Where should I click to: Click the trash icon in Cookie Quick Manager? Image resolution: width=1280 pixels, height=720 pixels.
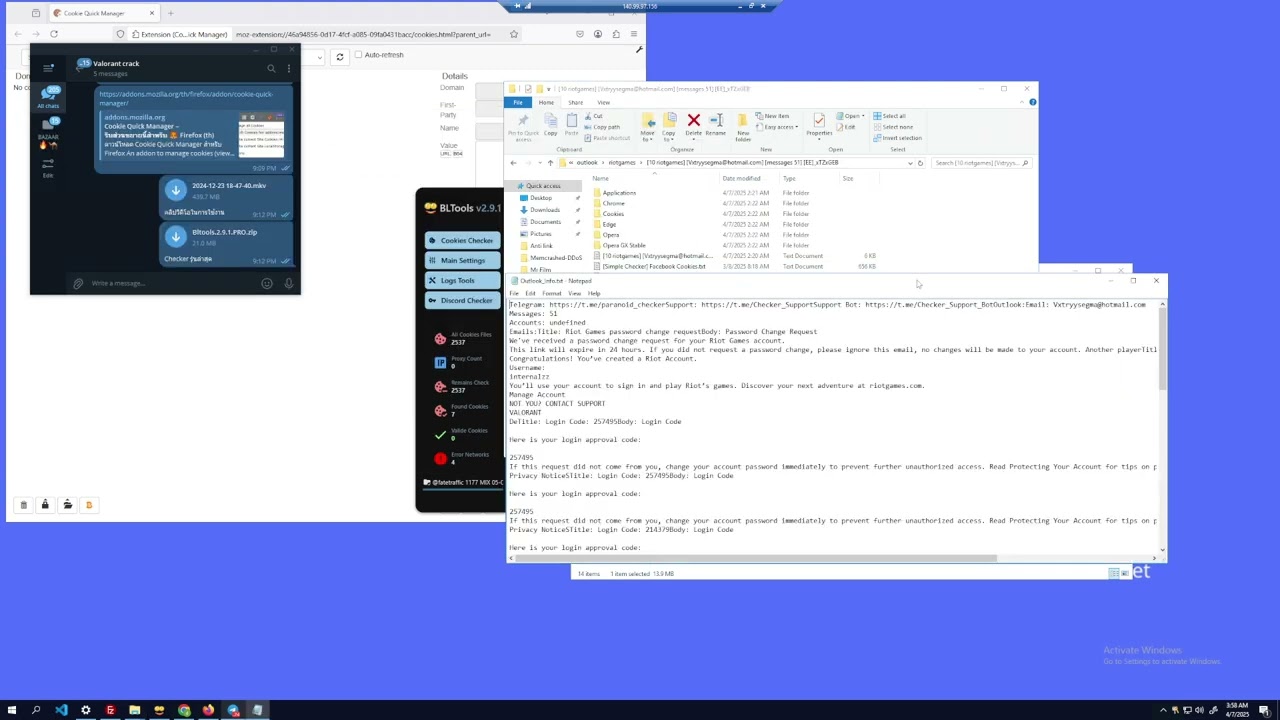(23, 505)
